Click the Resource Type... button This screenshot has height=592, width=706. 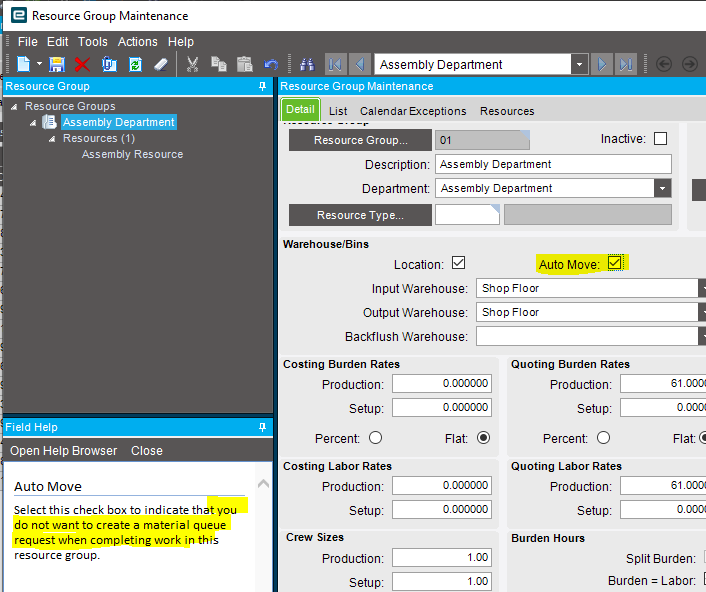pyautogui.click(x=360, y=215)
